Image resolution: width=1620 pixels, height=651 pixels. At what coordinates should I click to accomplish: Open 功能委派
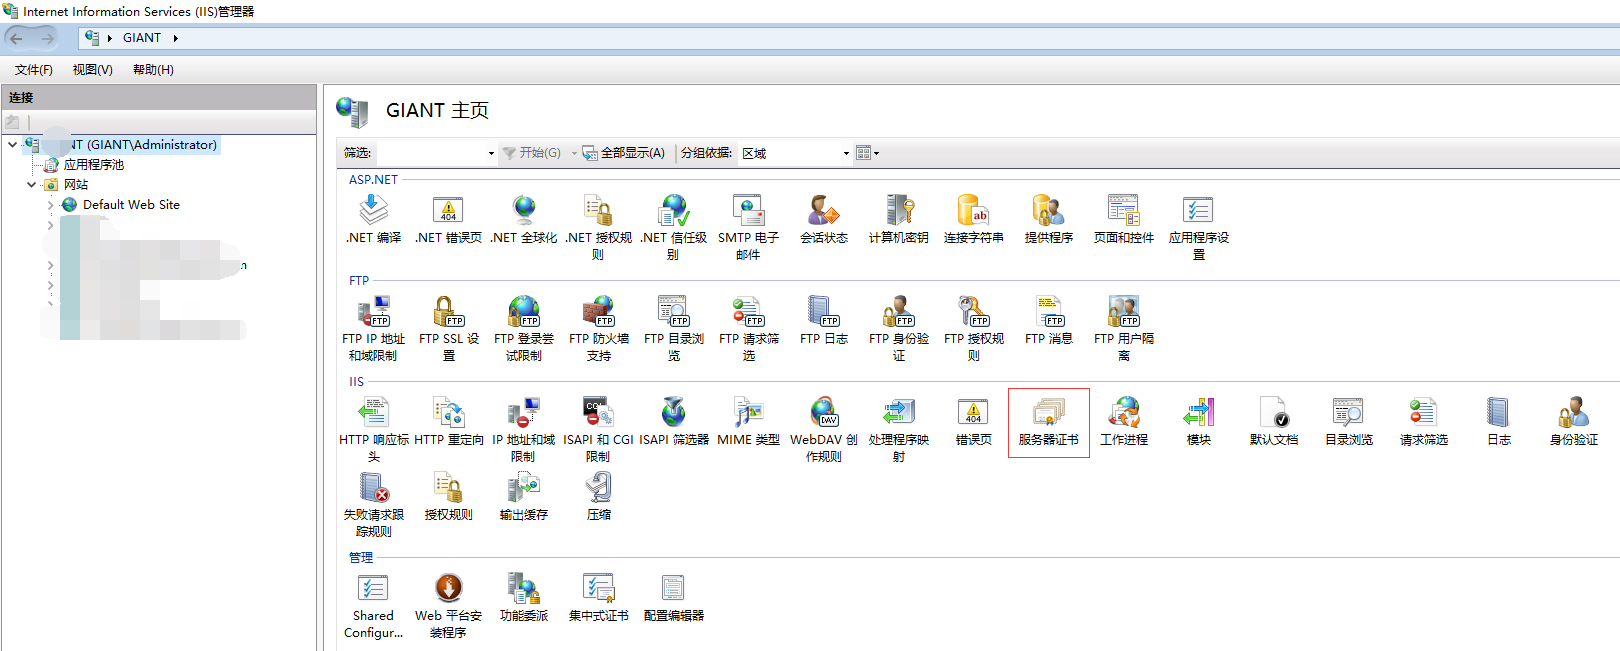tap(523, 598)
